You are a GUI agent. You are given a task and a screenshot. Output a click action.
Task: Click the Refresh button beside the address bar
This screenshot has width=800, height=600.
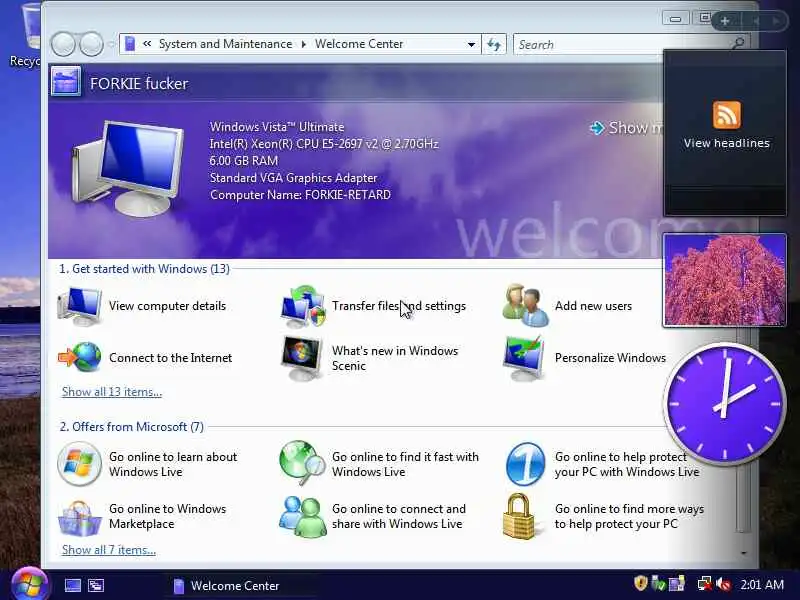[x=494, y=44]
